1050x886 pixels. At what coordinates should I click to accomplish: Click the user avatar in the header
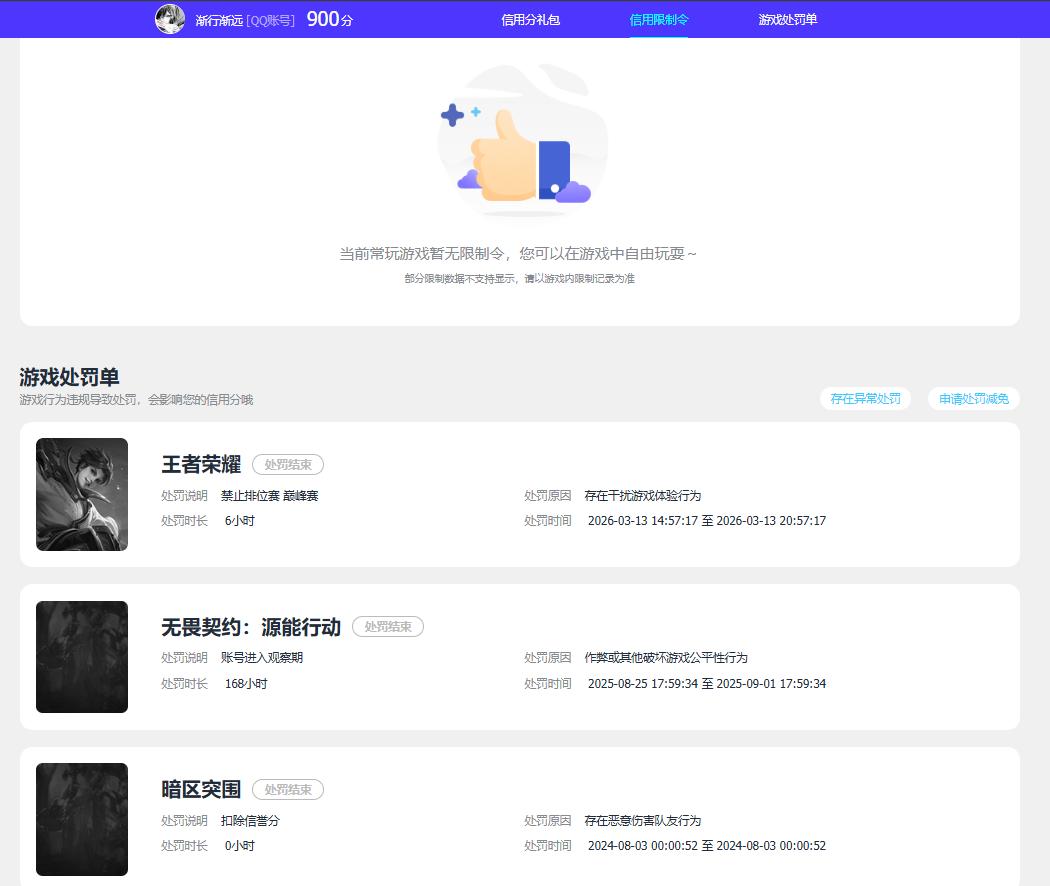[170, 19]
